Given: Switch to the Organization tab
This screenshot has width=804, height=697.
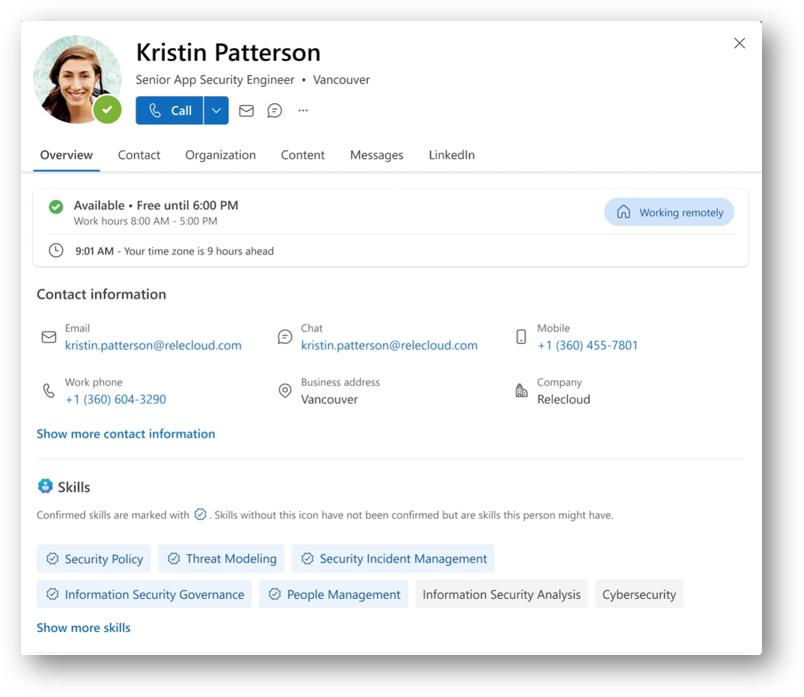Looking at the screenshot, I should click(x=220, y=155).
